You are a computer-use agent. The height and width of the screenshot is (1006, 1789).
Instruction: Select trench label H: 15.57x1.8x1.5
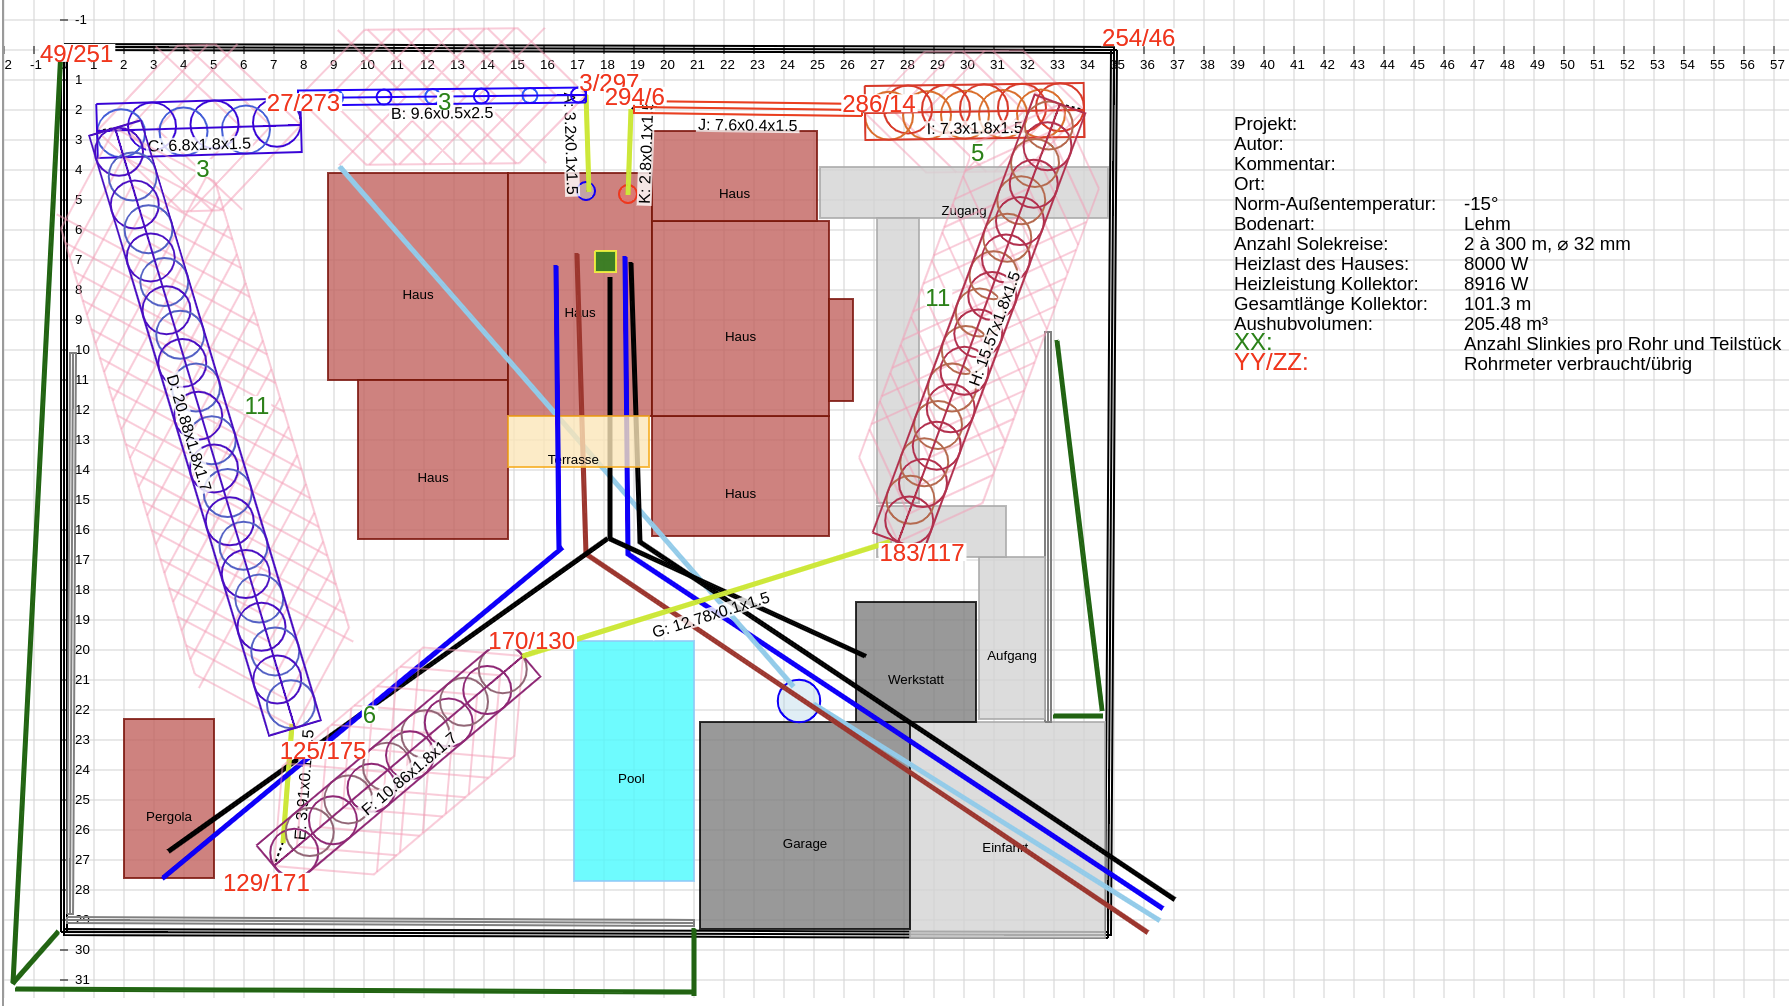click(995, 328)
